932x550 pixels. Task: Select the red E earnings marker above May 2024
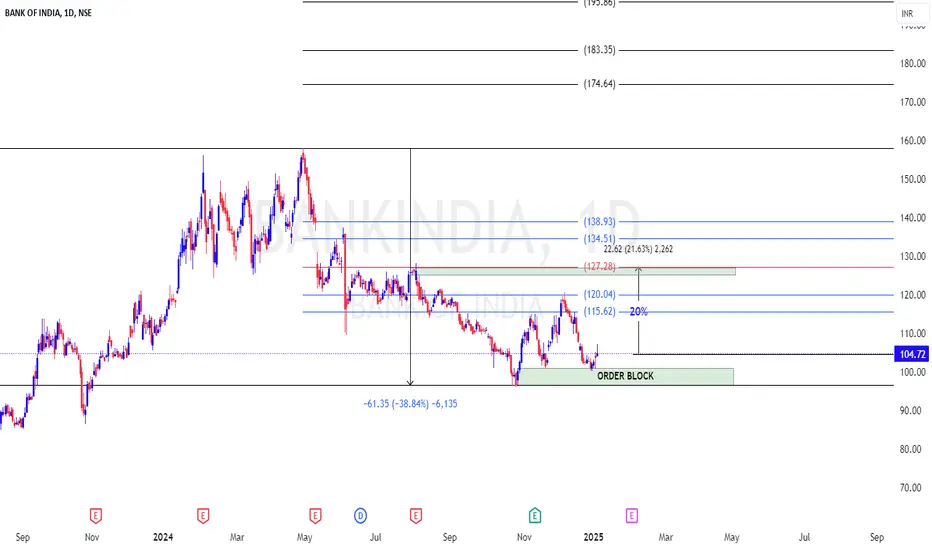(315, 516)
